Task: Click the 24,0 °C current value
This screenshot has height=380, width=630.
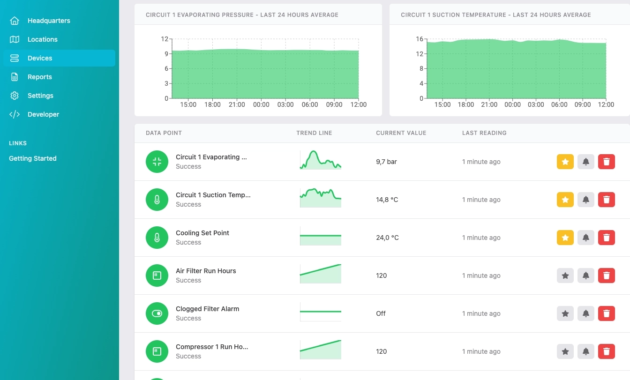Action: click(387, 237)
